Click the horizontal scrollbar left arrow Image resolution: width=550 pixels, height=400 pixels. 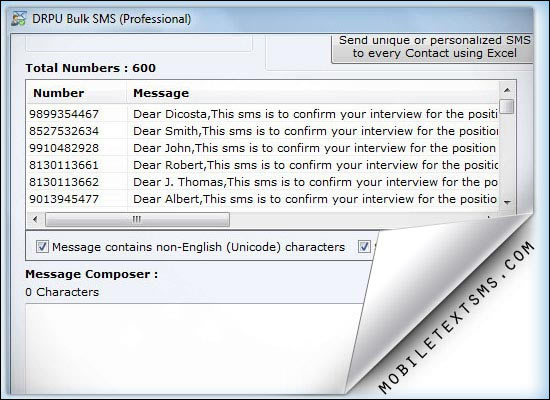pos(35,220)
